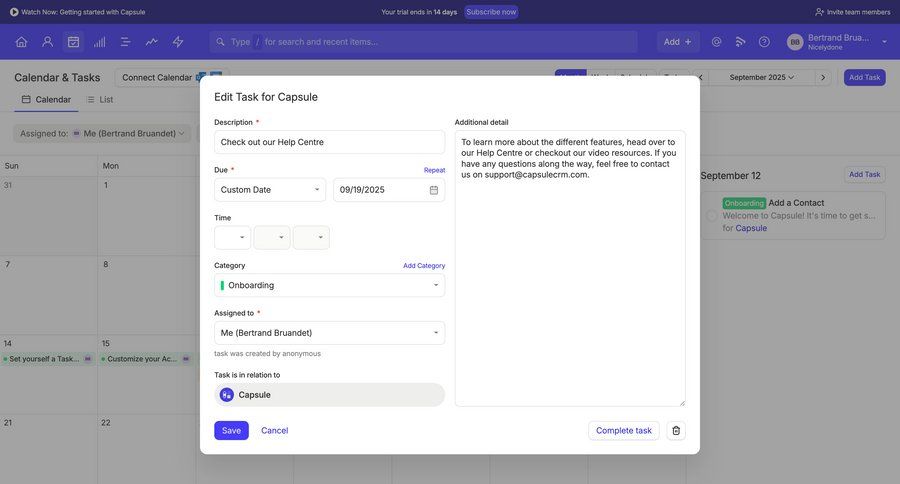
Task: Open the Sales Pipeline bar chart icon
Action: tap(99, 42)
